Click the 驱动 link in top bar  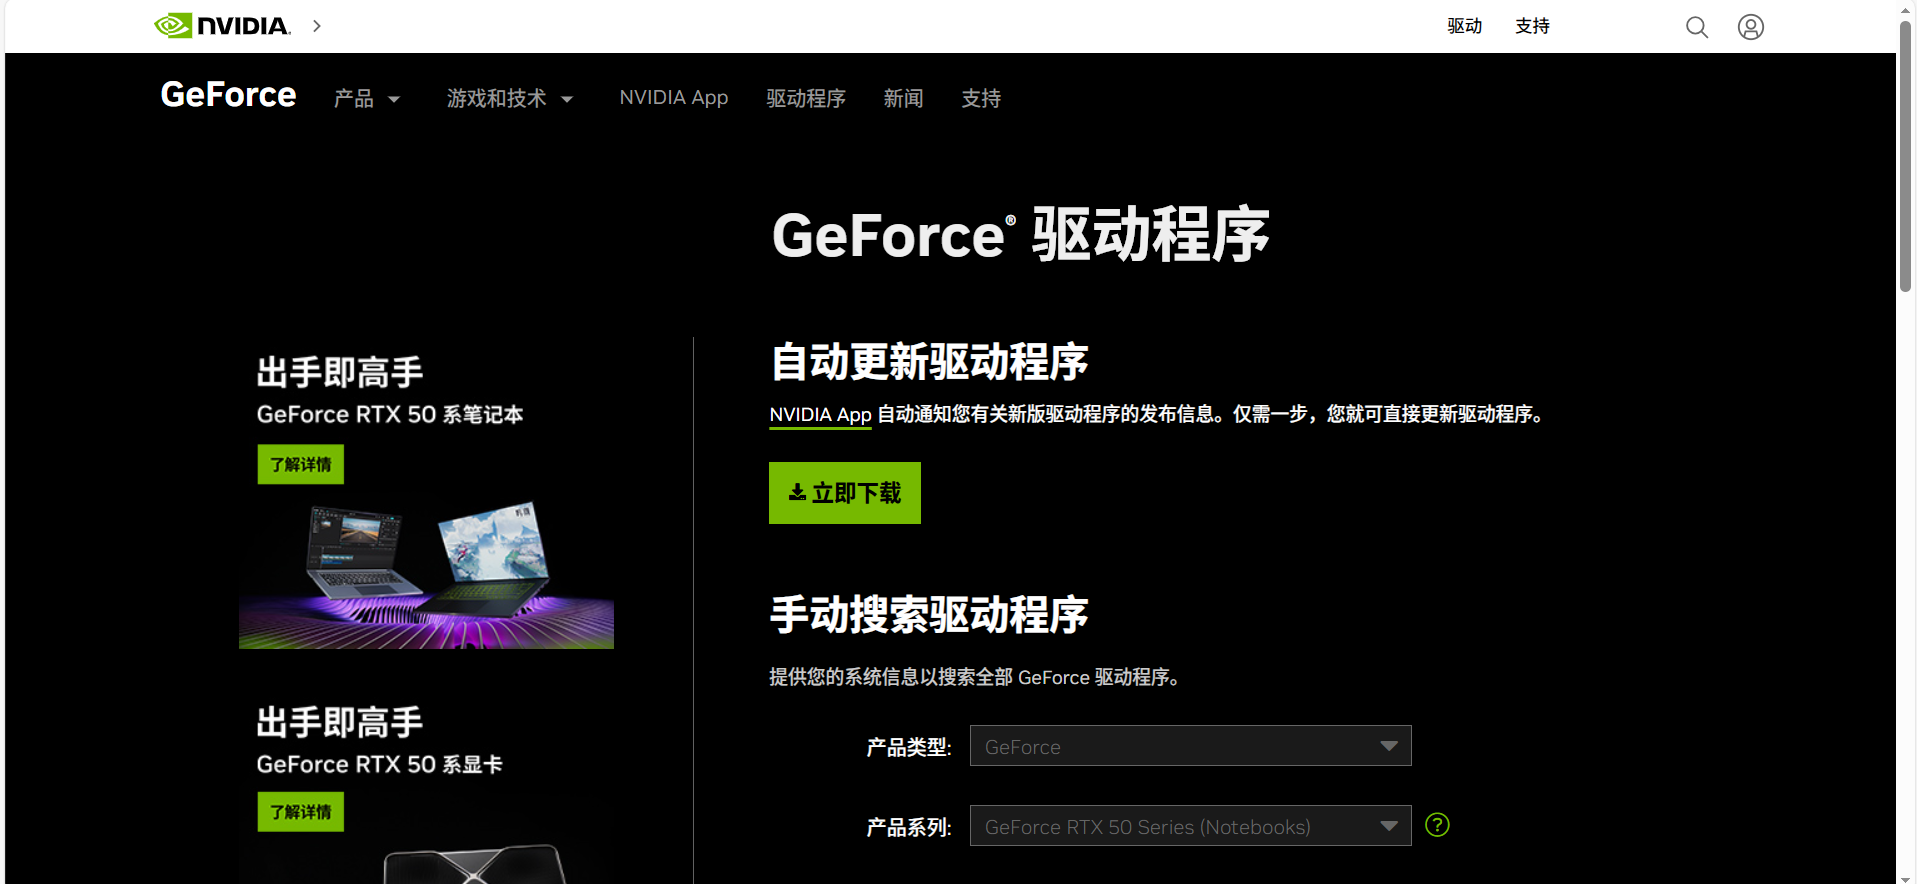pos(1465,26)
